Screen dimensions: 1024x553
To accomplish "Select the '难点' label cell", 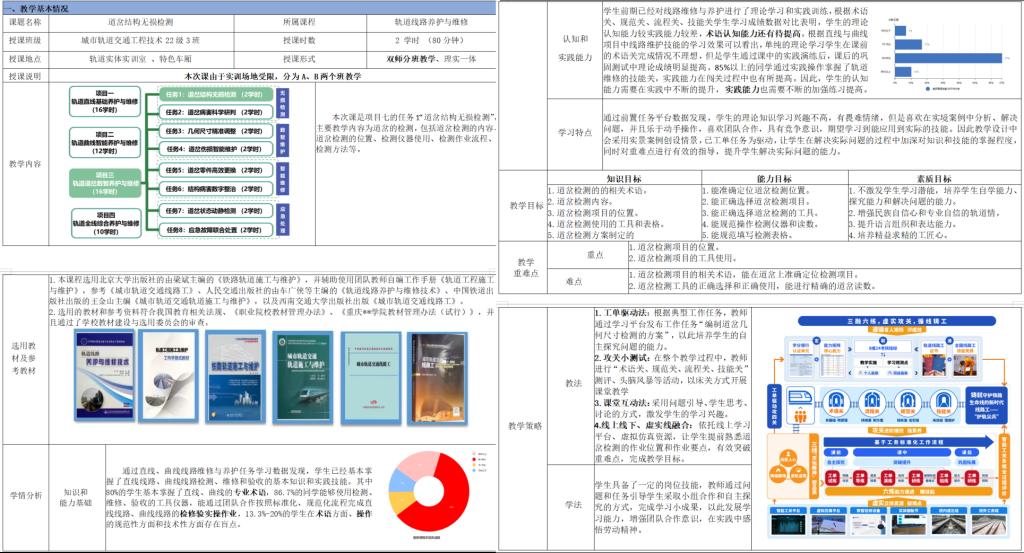I will [x=574, y=281].
